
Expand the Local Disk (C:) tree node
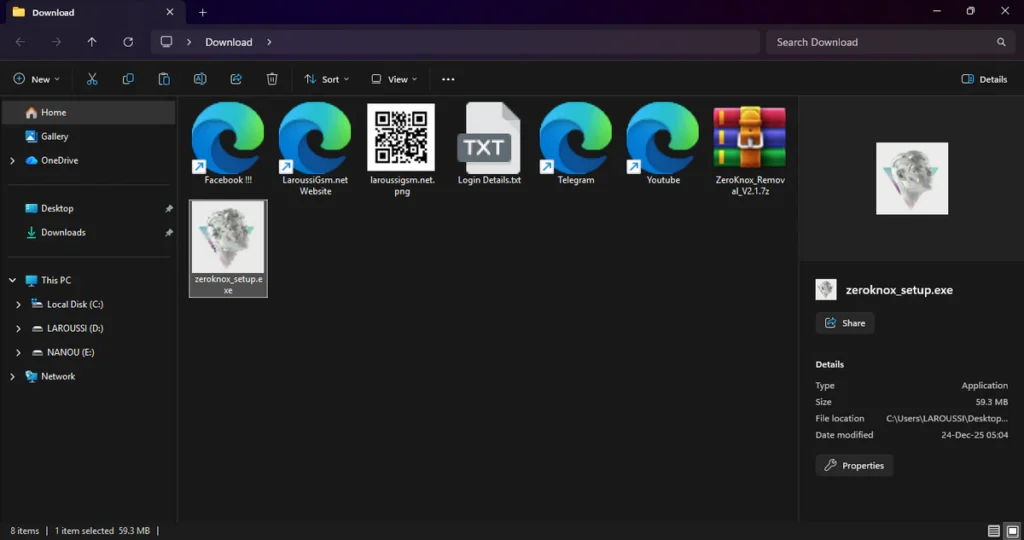[x=19, y=304]
